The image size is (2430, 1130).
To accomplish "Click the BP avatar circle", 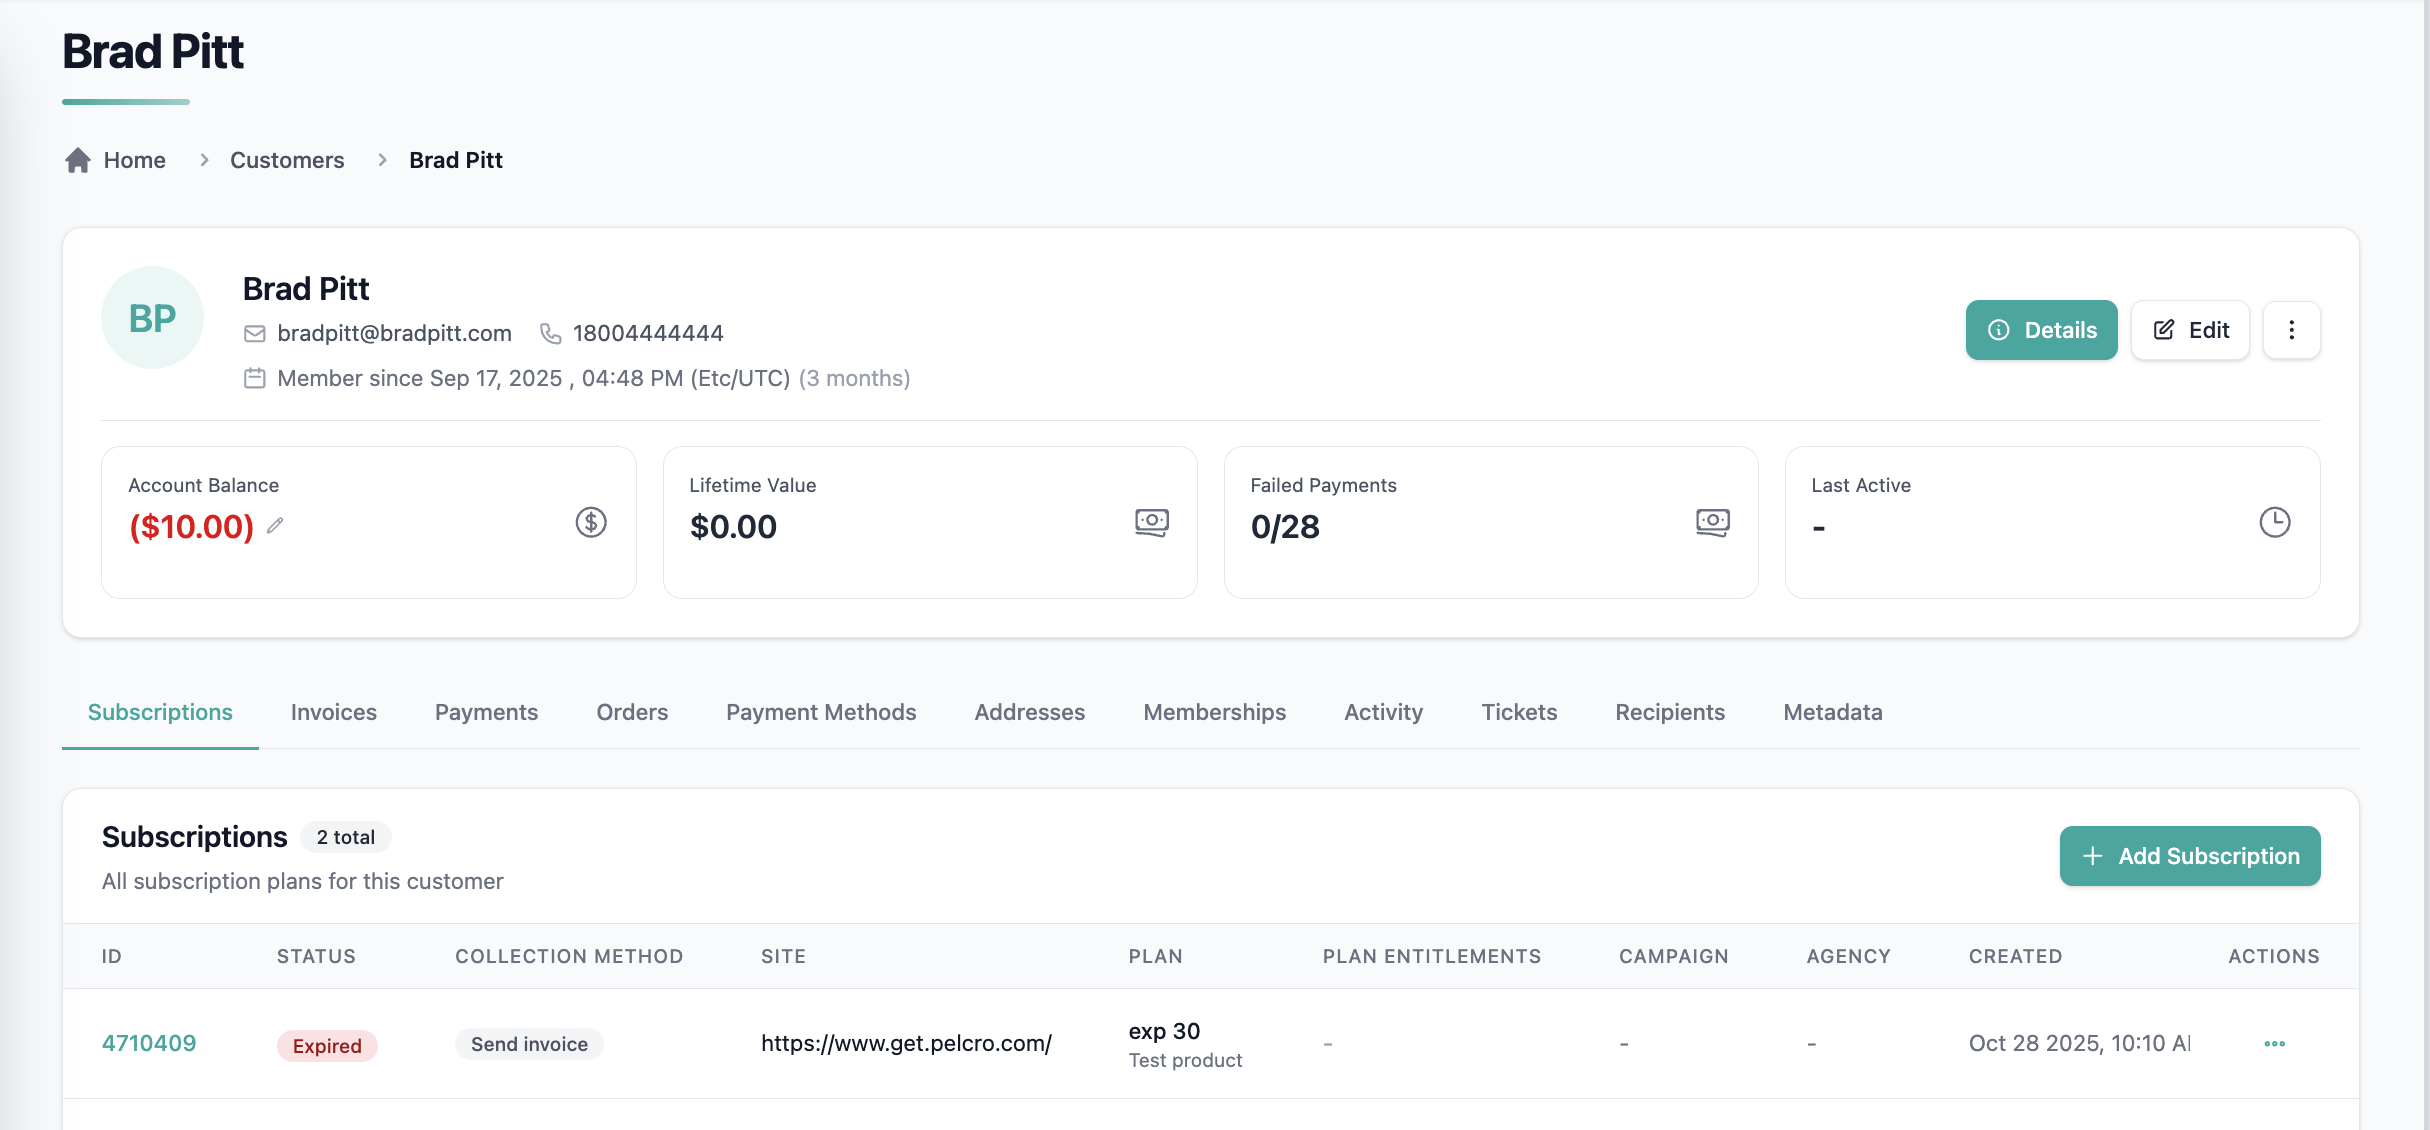I will point(153,318).
